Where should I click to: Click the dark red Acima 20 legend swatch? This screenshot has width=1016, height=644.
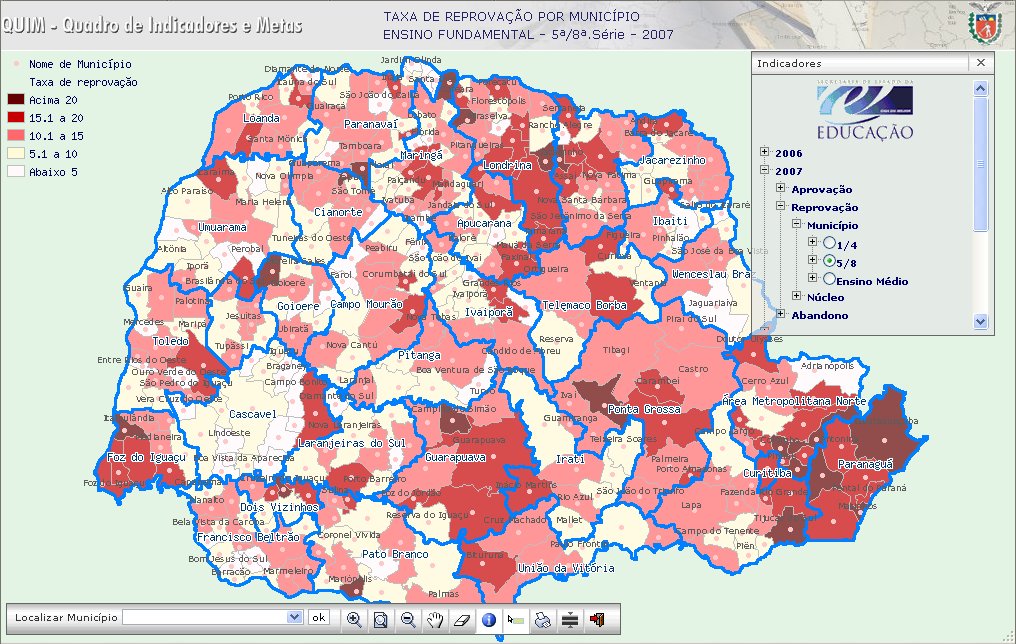(16, 101)
